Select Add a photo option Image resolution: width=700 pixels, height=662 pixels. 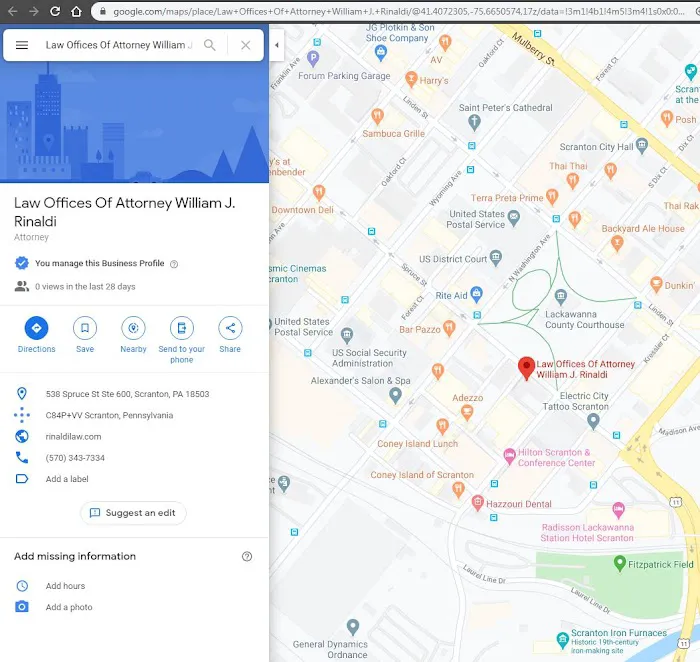(x=68, y=607)
